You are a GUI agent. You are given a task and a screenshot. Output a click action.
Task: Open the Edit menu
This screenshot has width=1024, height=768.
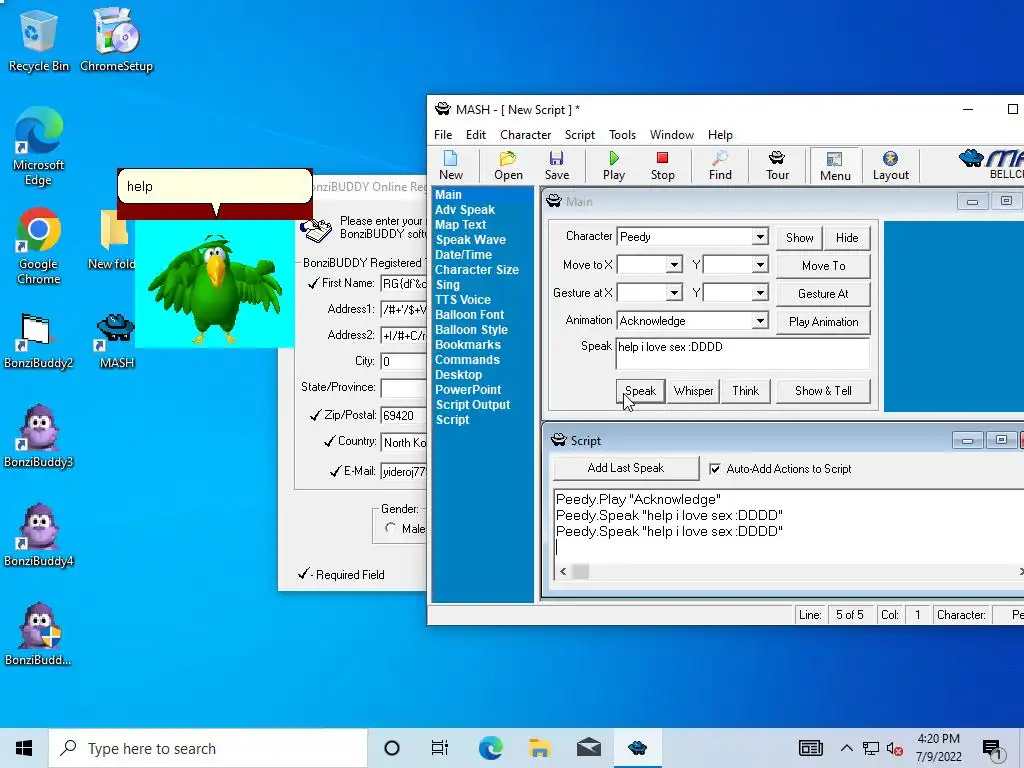(x=475, y=135)
